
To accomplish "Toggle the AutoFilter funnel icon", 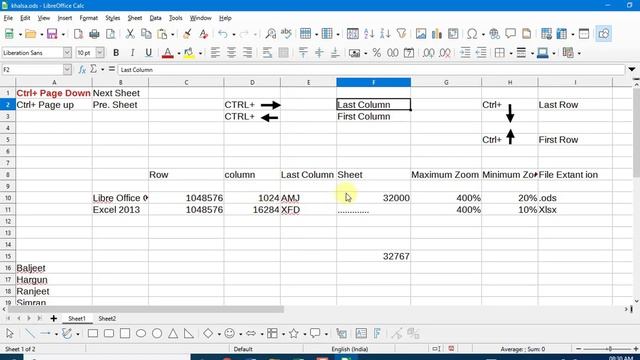I will click(401, 34).
